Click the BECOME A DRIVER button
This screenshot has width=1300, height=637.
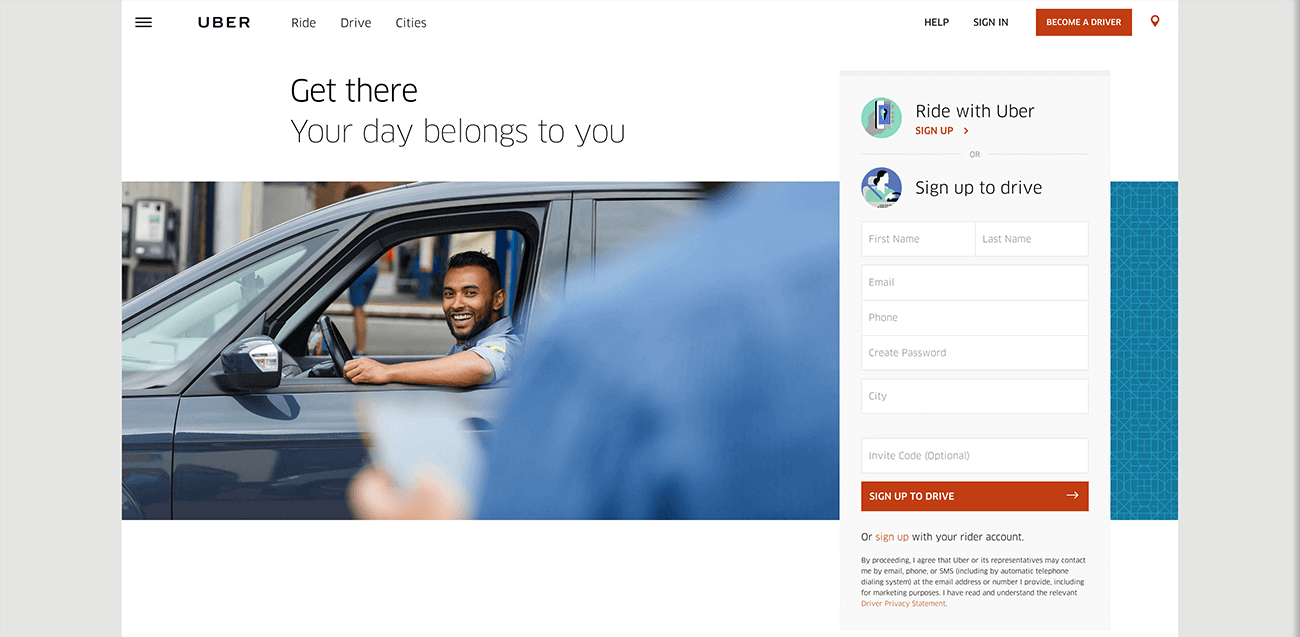(1084, 22)
